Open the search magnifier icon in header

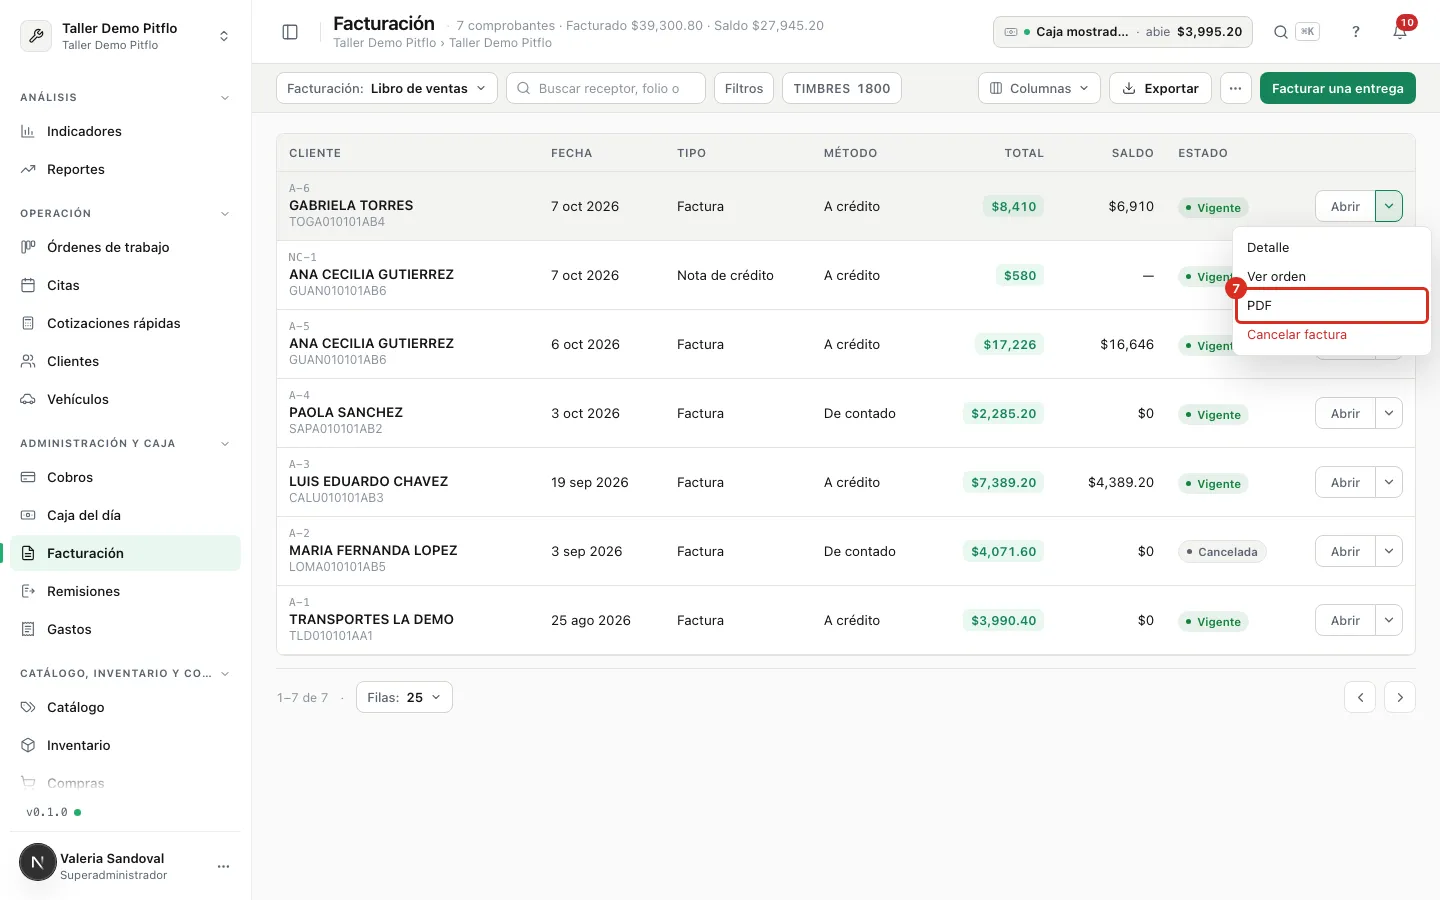coord(1280,32)
